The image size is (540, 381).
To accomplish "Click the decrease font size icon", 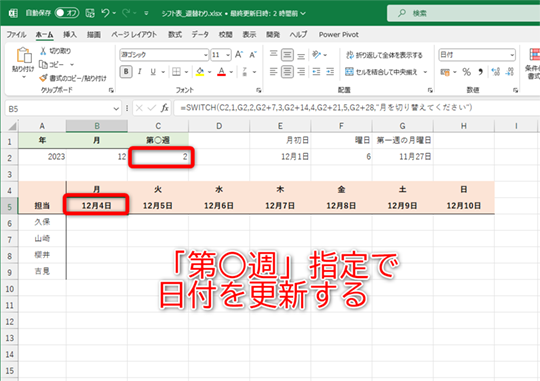I will pos(253,54).
